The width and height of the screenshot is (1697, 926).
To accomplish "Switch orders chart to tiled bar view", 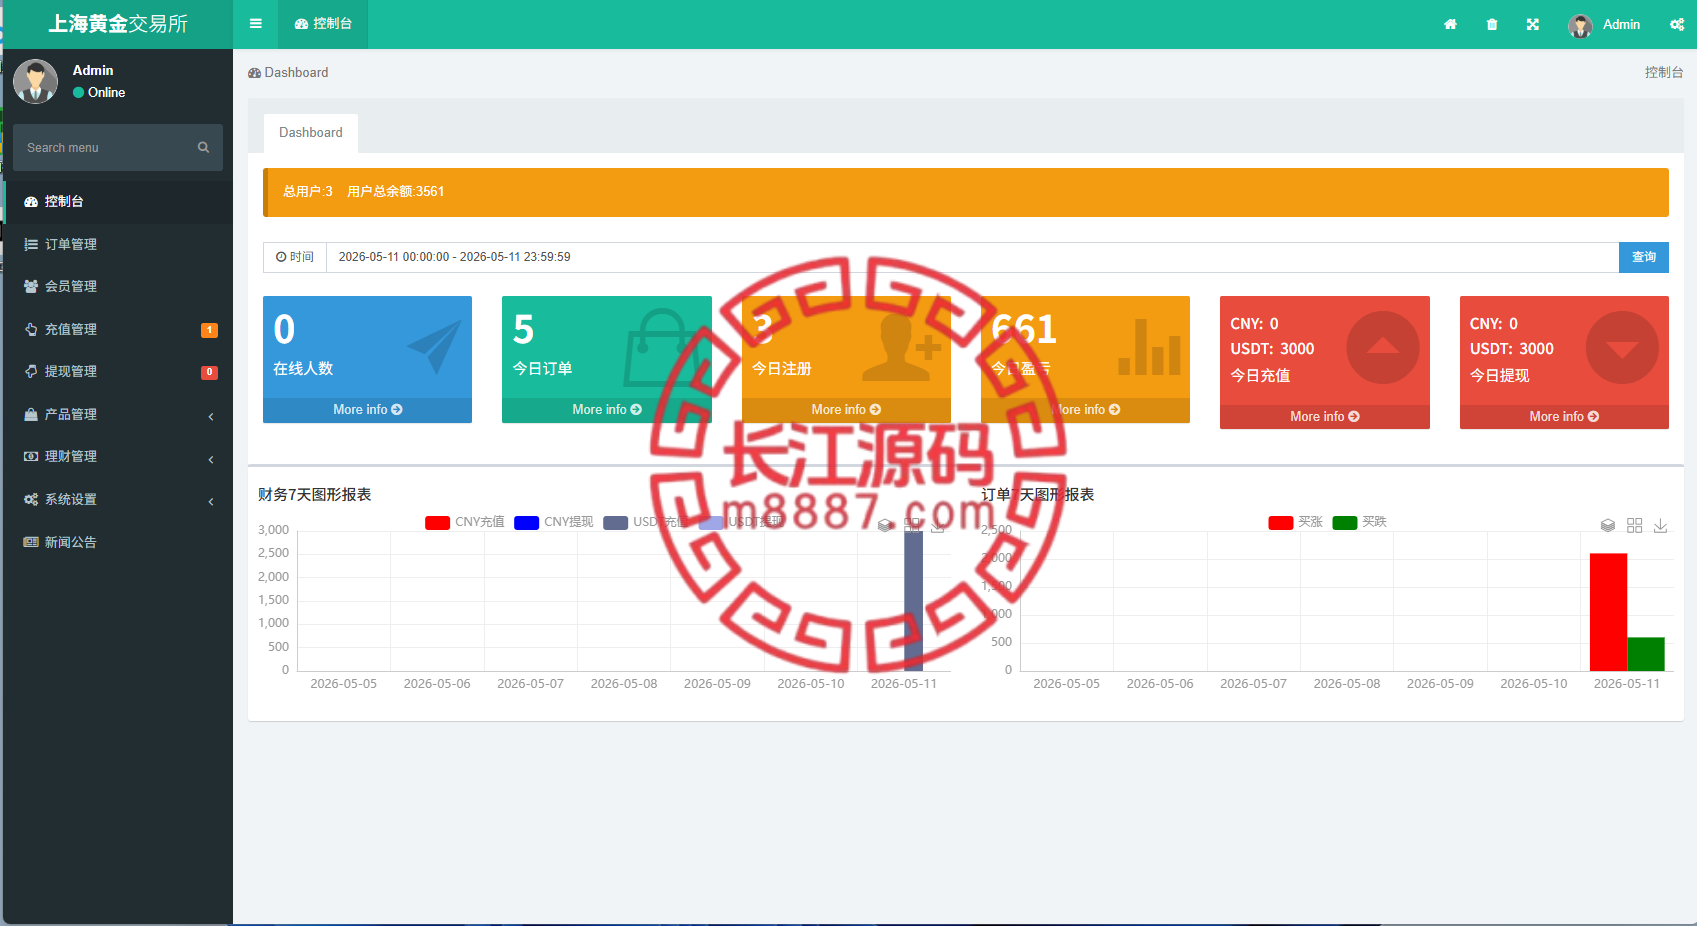I will tap(1635, 525).
